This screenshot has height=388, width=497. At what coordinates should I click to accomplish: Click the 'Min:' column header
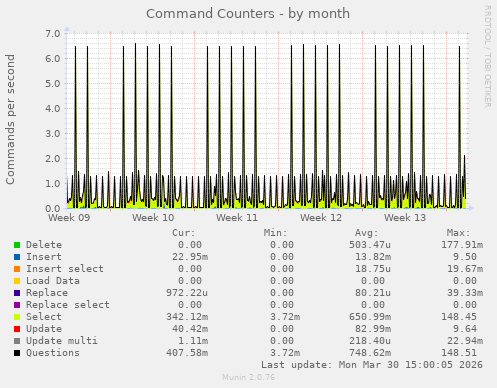(275, 233)
